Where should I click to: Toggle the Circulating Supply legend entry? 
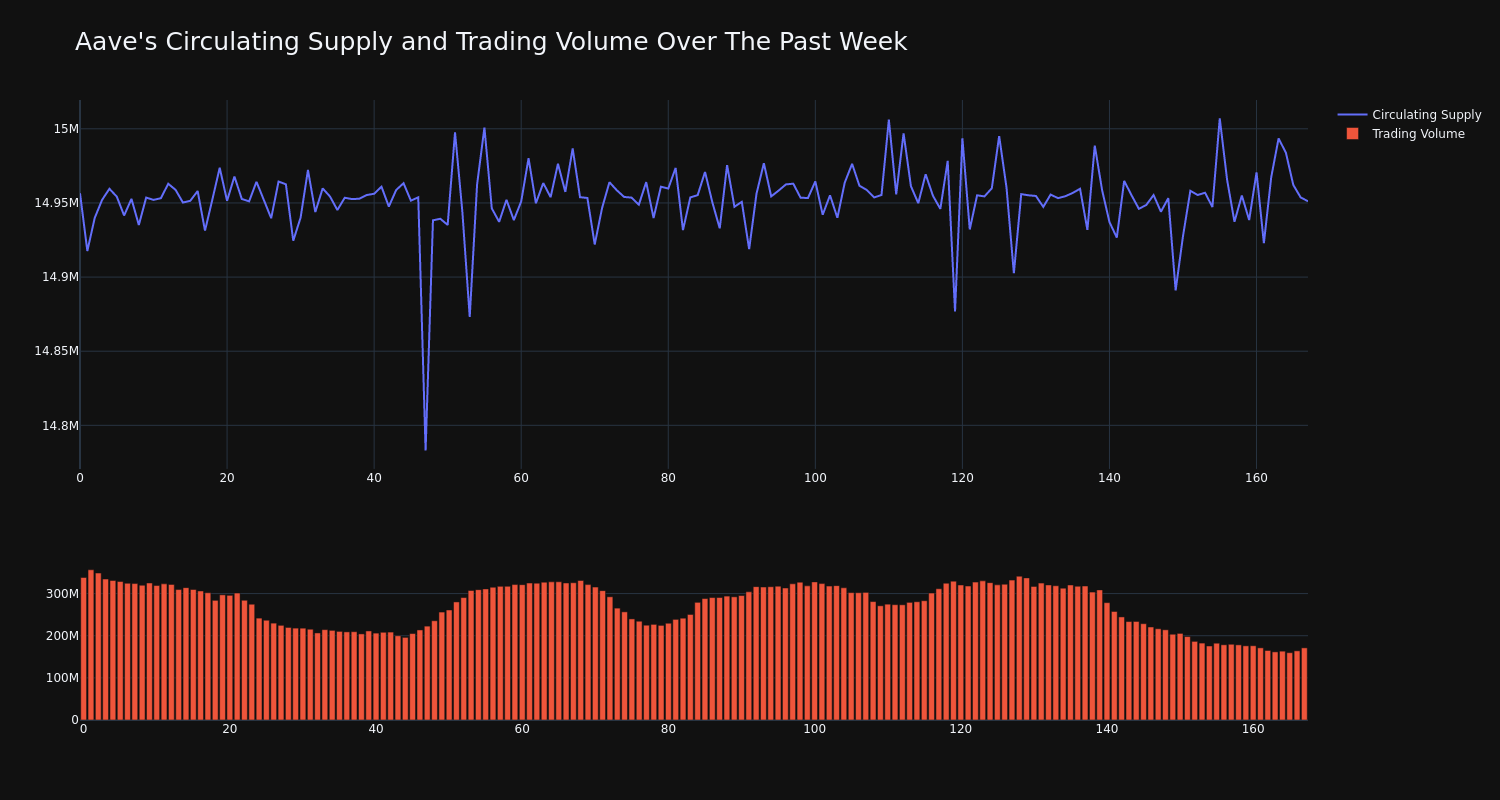pos(1410,115)
